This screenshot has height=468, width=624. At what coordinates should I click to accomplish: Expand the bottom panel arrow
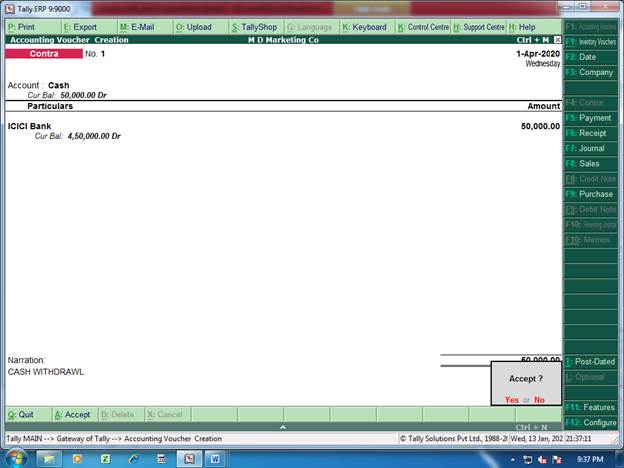coord(283,427)
